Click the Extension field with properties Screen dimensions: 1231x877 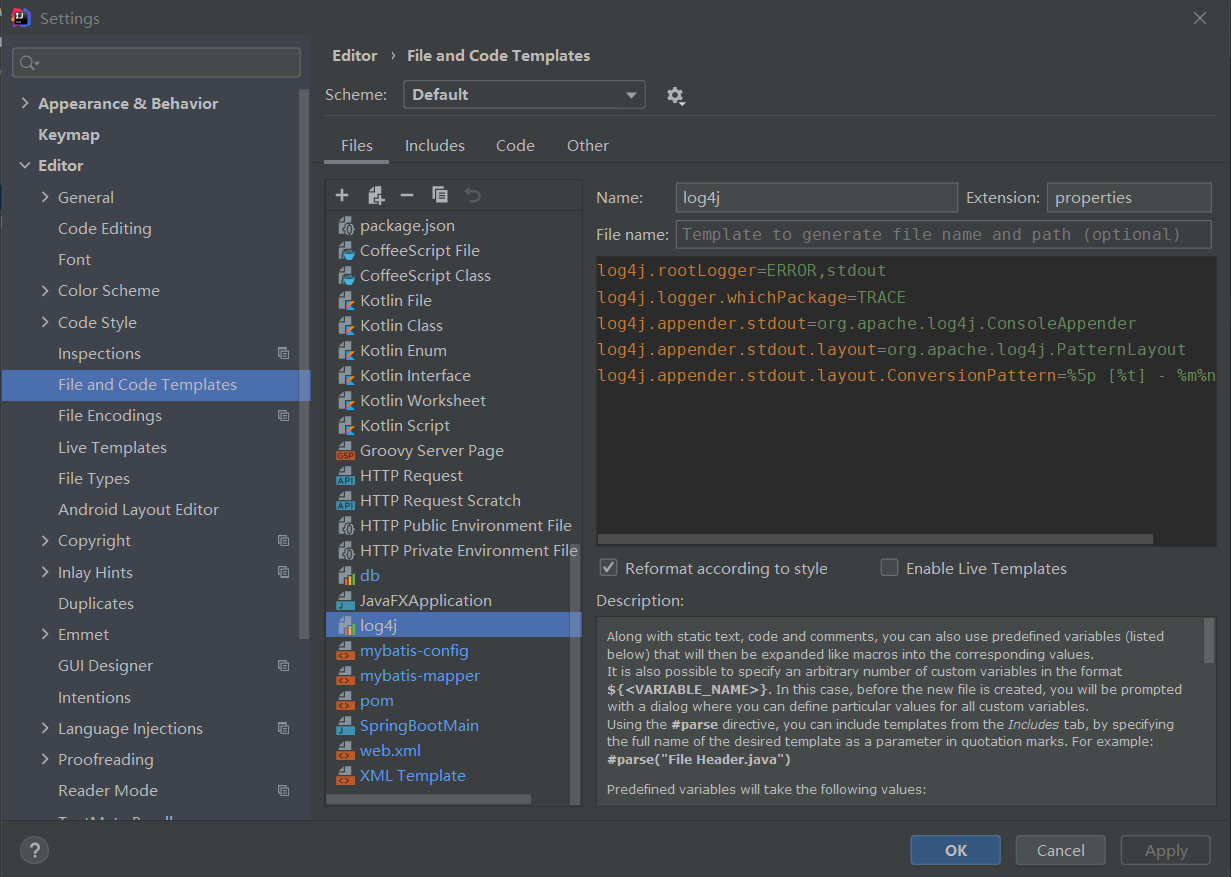[1129, 198]
